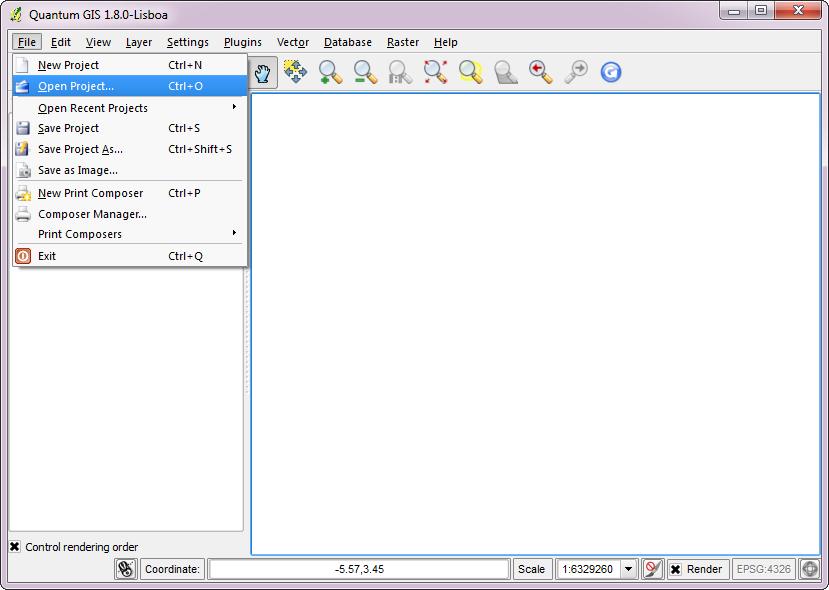This screenshot has height=590, width=829.
Task: Click the New Project blank page icon
Action: click(x=22, y=65)
